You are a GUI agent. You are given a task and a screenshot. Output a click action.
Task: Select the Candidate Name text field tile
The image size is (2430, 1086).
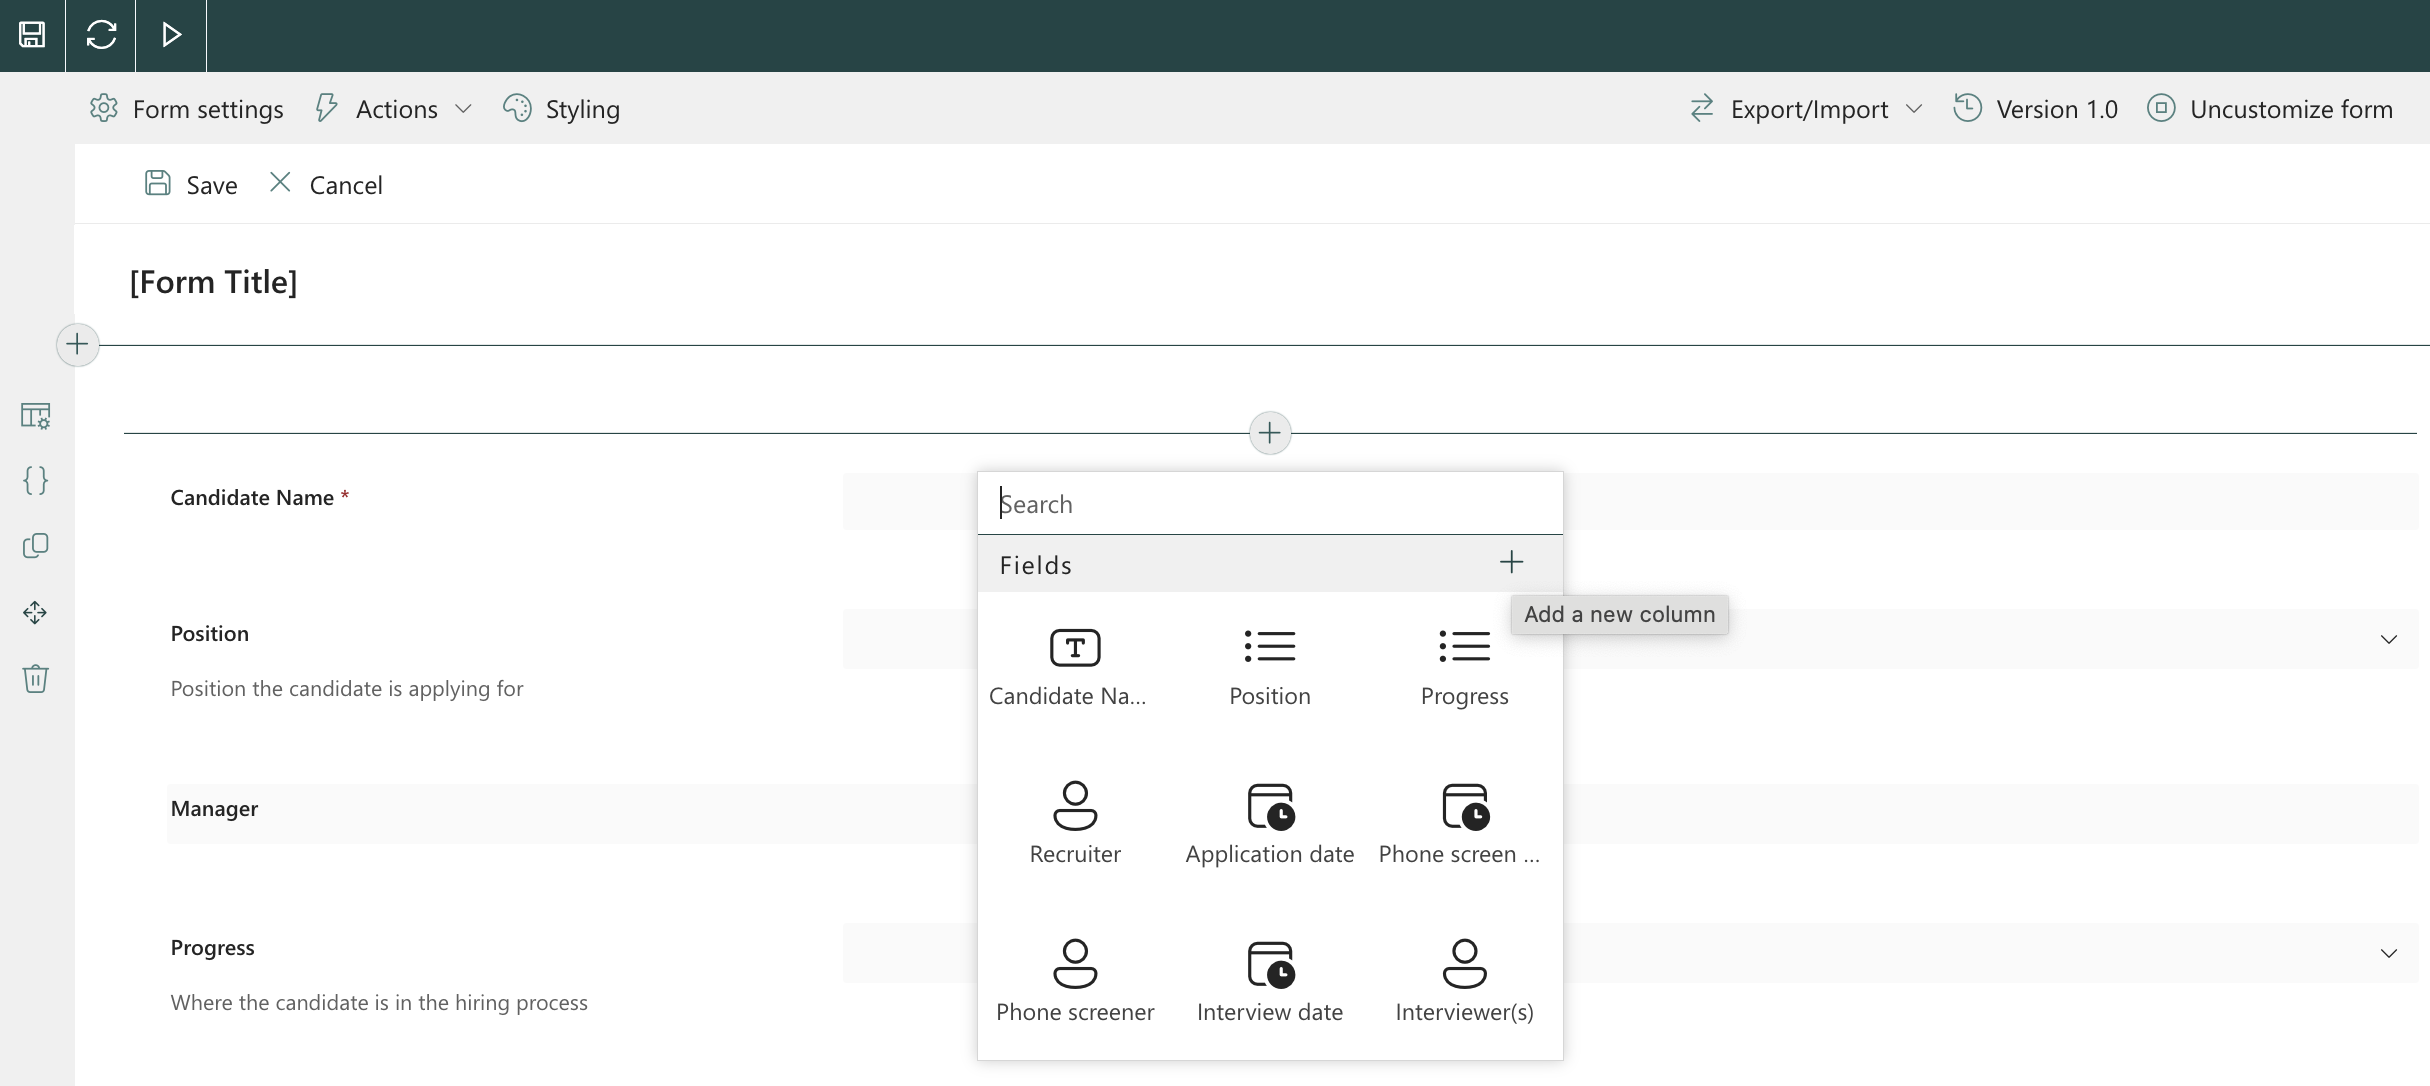(x=1075, y=668)
